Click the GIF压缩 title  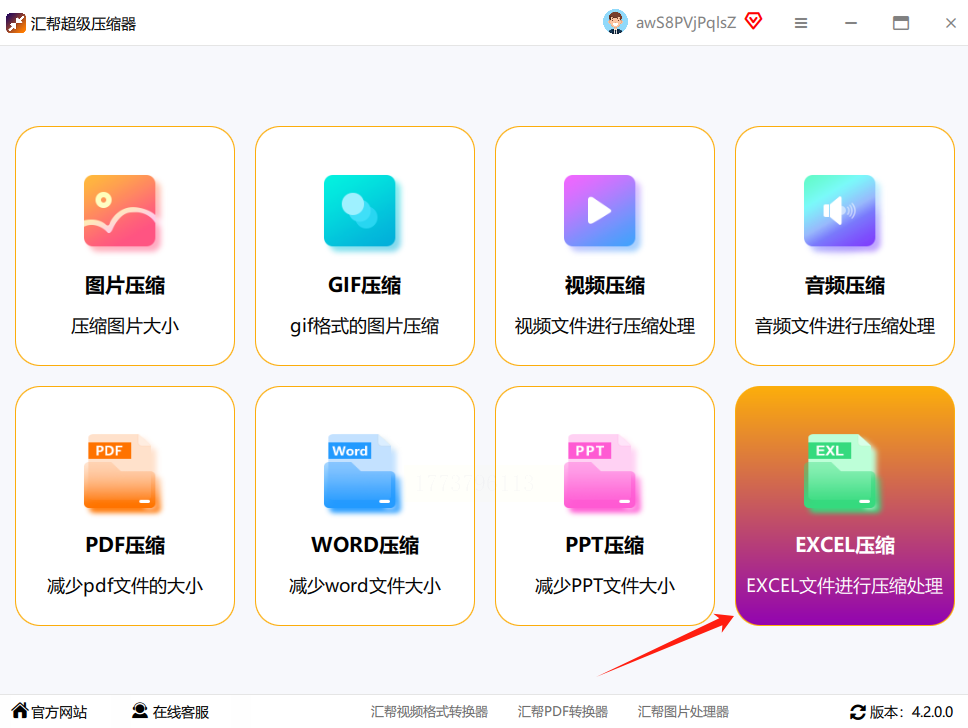coord(364,285)
